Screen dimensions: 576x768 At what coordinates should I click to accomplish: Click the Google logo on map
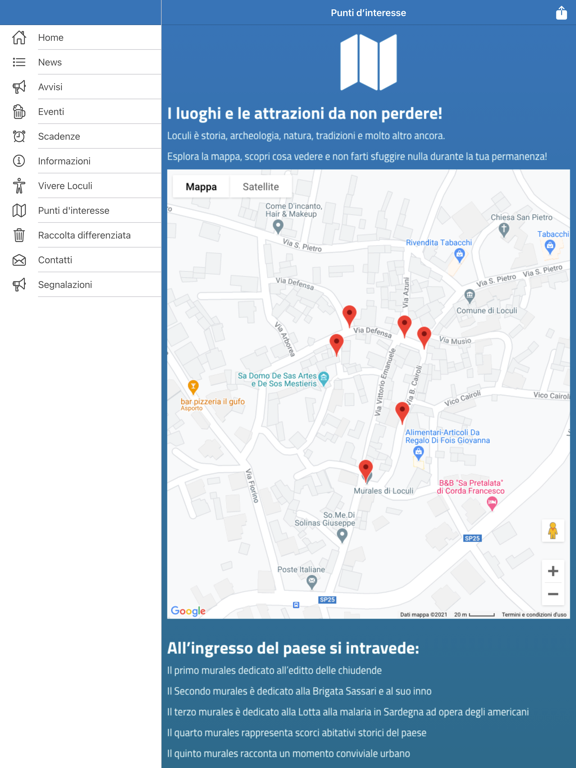point(188,611)
